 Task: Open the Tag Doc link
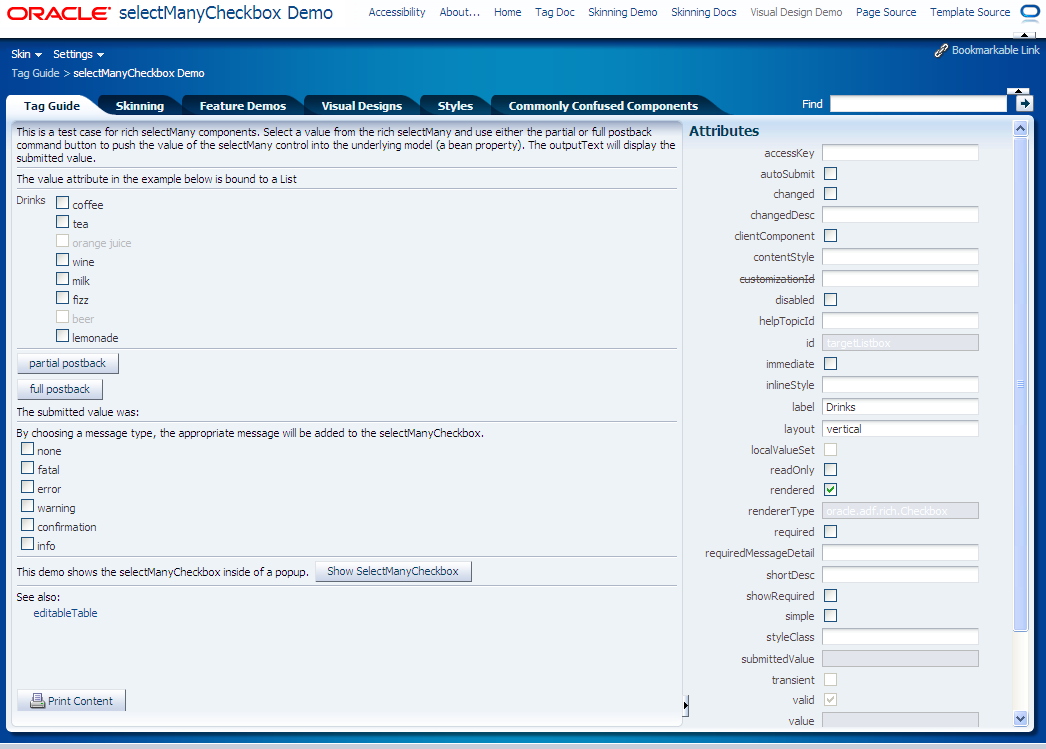[x=554, y=12]
